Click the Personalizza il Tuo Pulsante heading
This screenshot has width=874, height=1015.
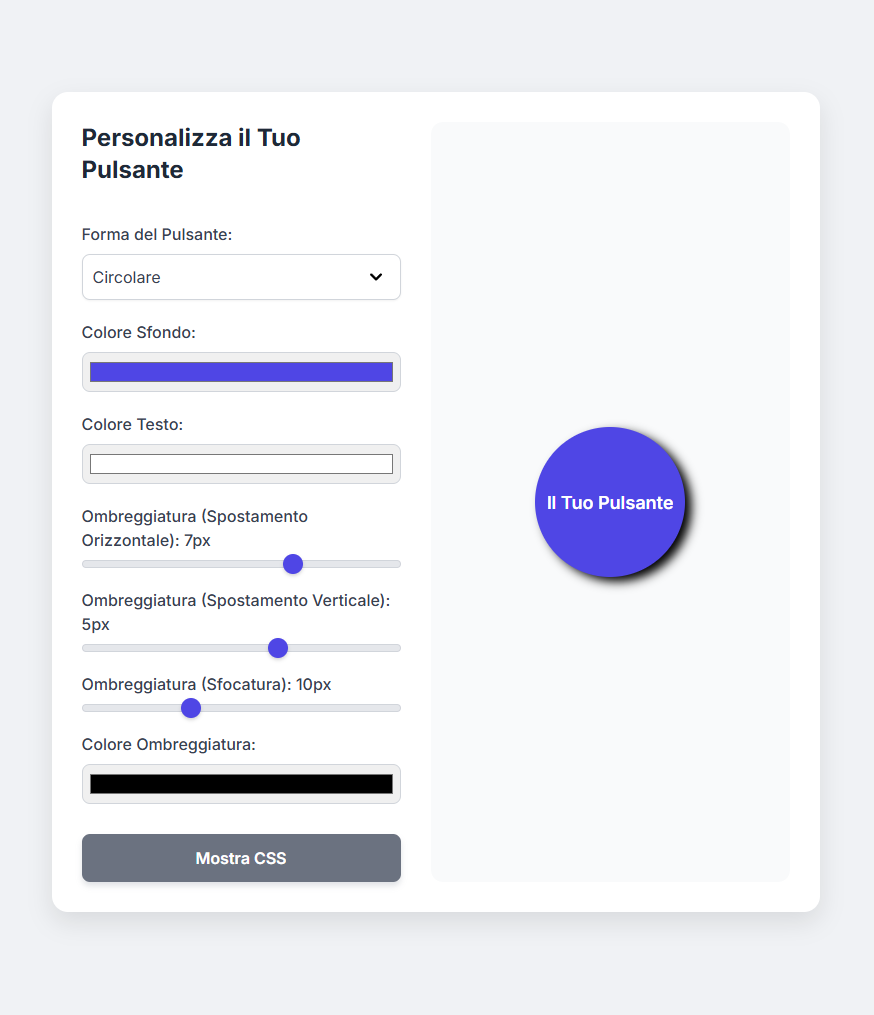point(191,153)
